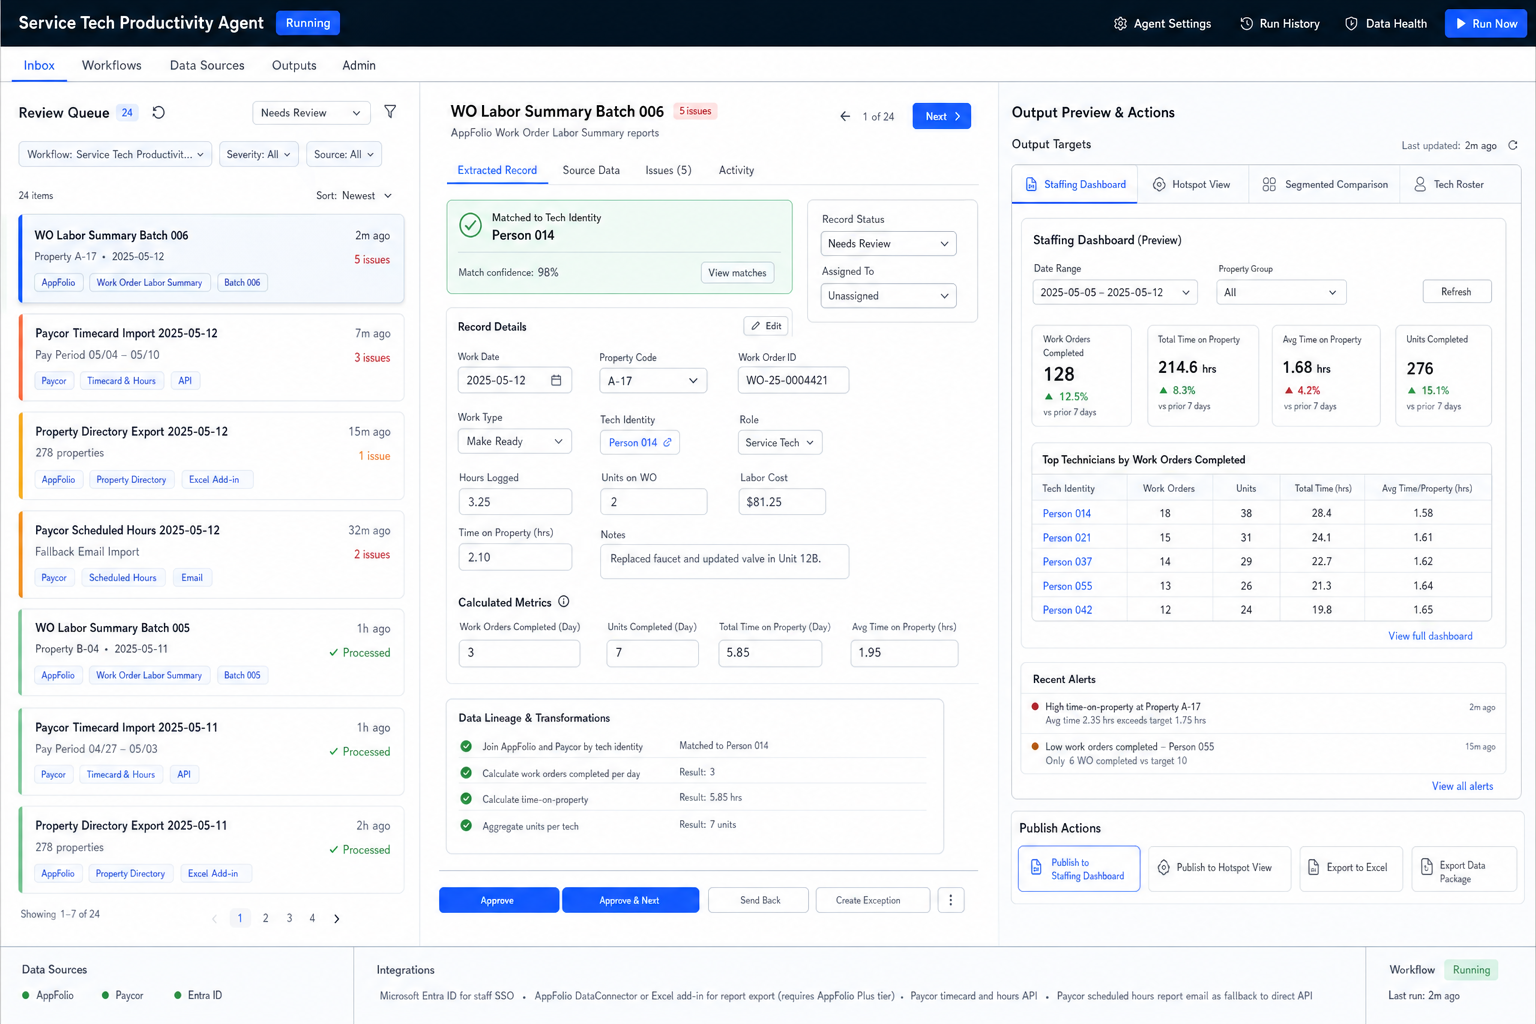The width and height of the screenshot is (1536, 1024).
Task: Open the Work Type Make Ready dropdown
Action: (514, 442)
